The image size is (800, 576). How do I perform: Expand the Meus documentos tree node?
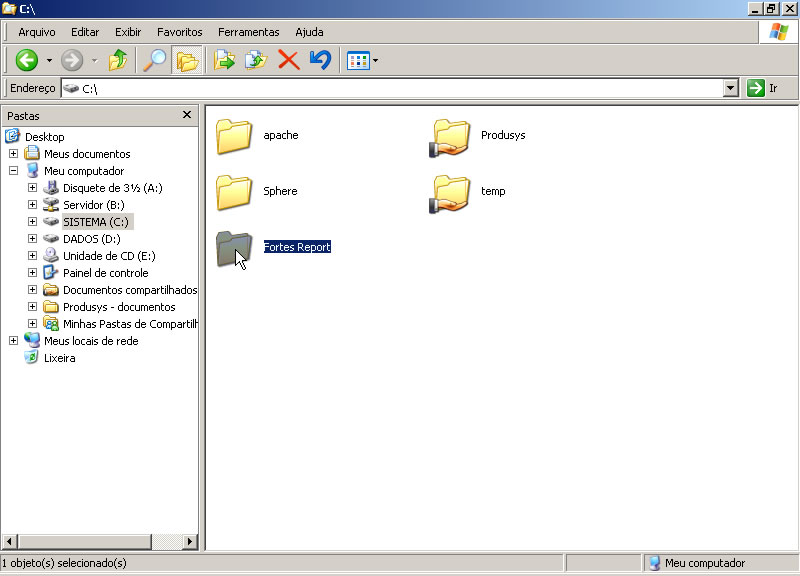pos(14,153)
